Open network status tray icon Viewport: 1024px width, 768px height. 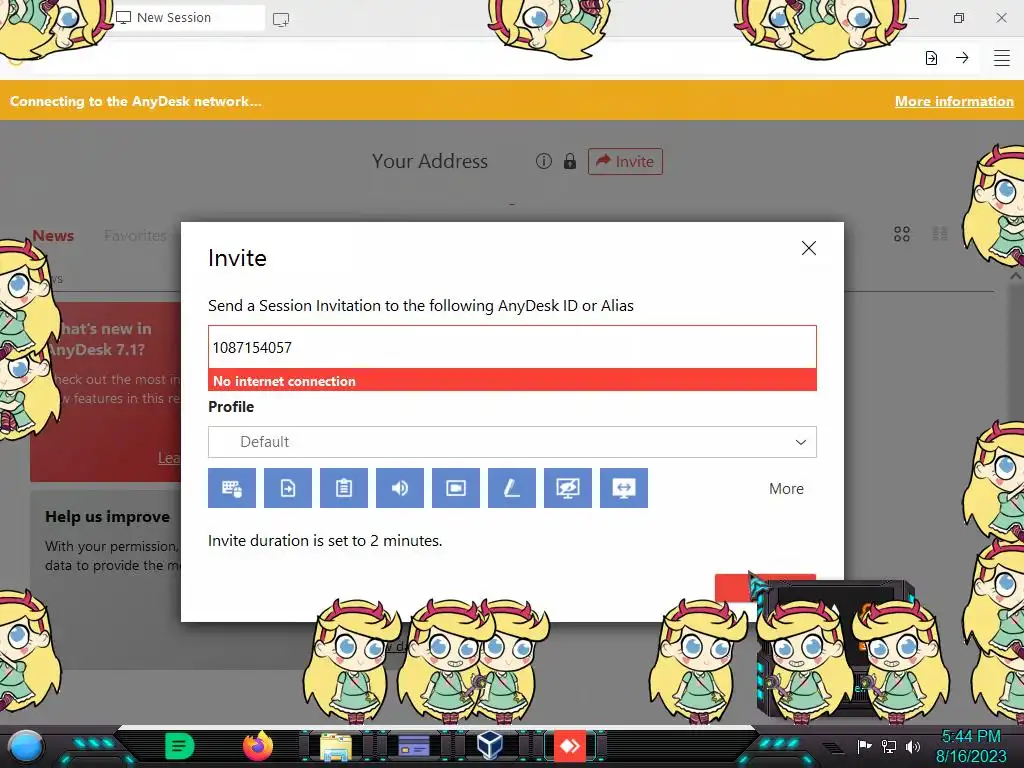click(x=889, y=746)
